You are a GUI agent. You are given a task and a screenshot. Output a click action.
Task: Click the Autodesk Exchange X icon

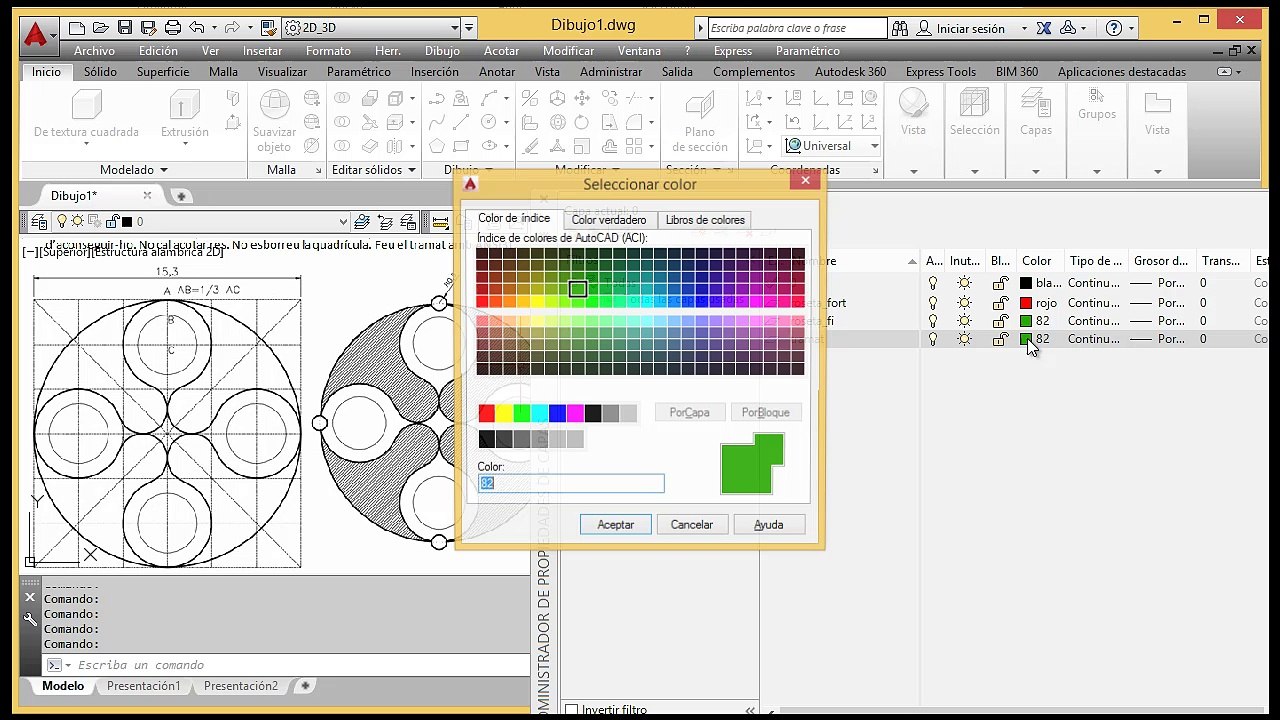click(1045, 28)
